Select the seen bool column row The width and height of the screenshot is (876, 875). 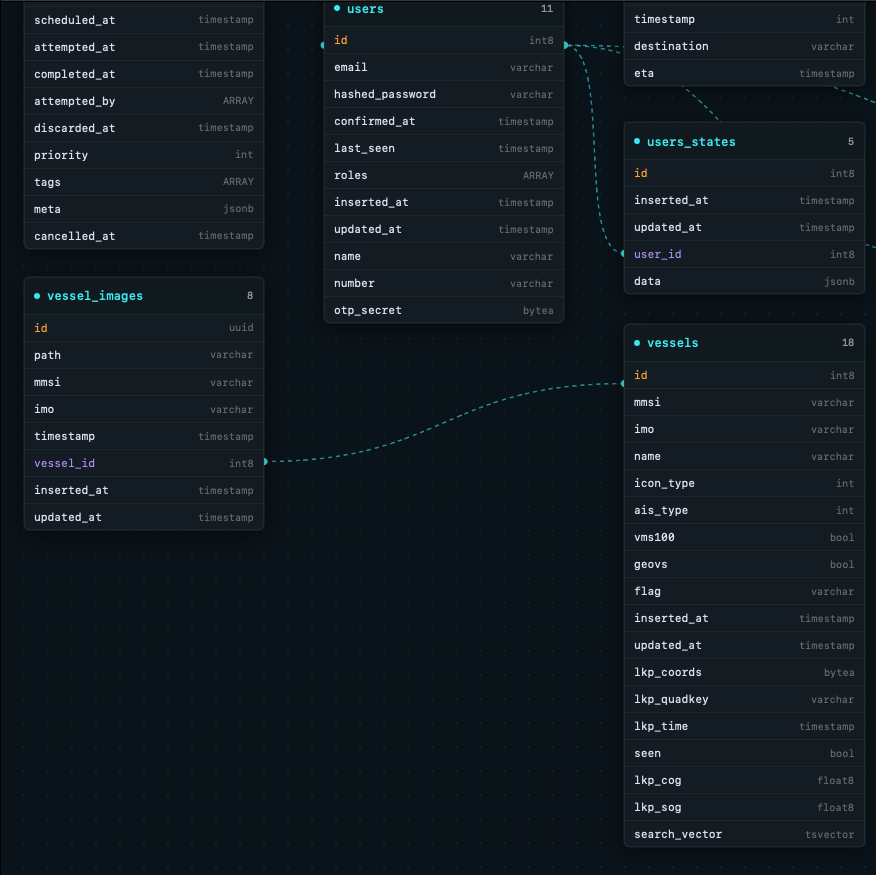tap(744, 753)
